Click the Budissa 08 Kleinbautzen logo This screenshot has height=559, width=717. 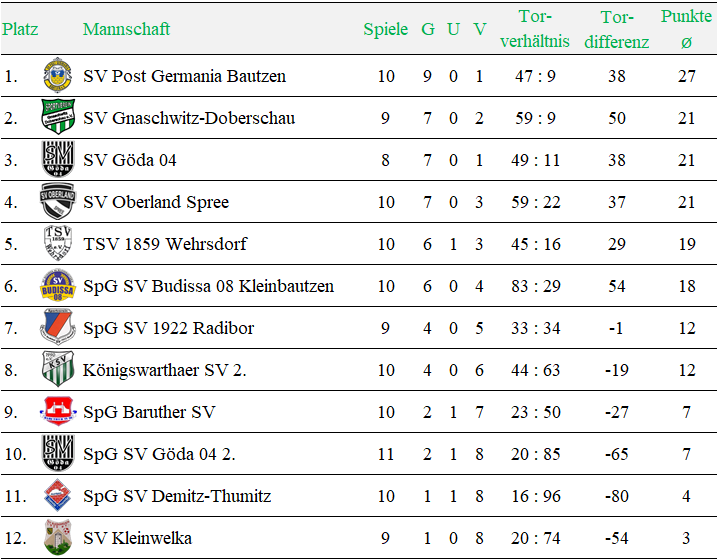tap(58, 285)
